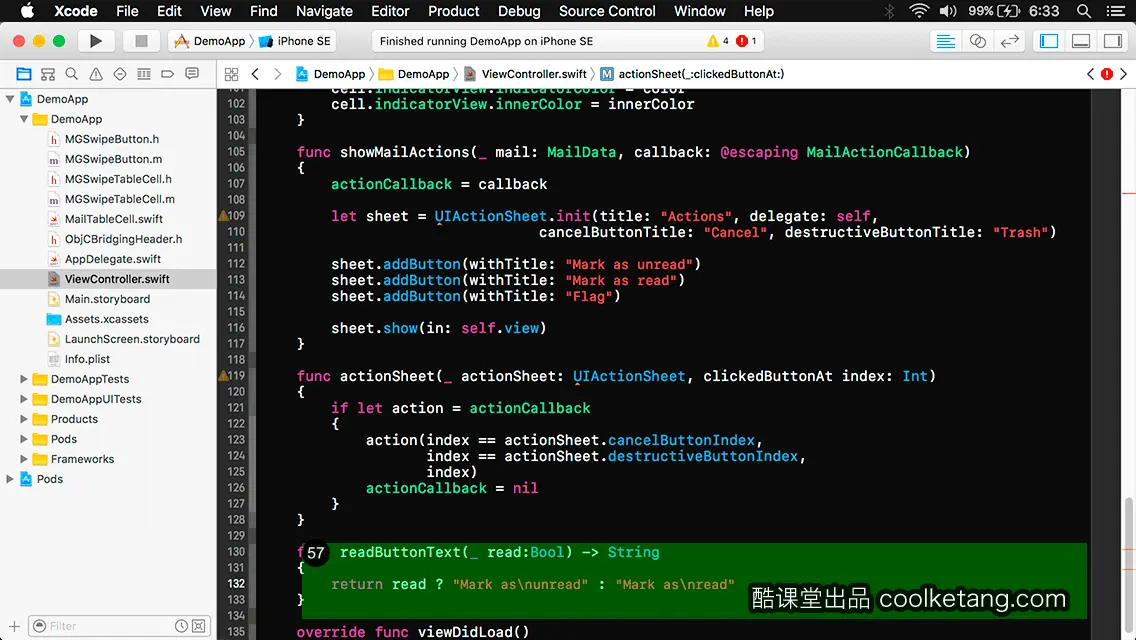Show related items grid menu
The width and height of the screenshot is (1136, 640).
[231, 74]
